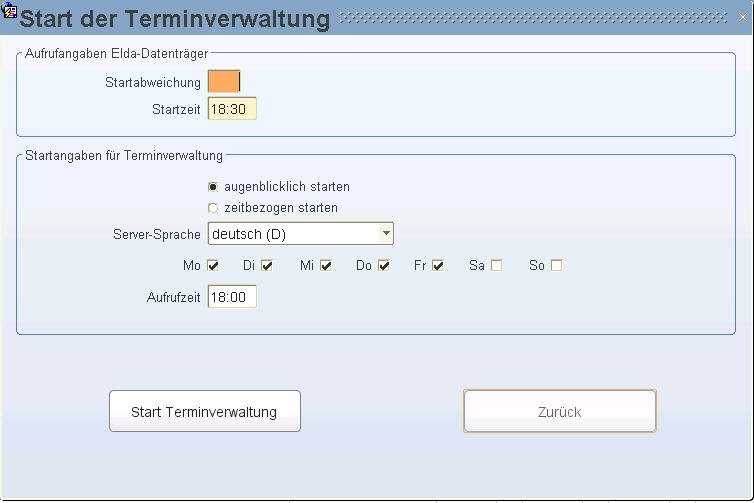Select augenblicklich starten radio option
Viewport: 754px width, 503px height.
[213, 187]
